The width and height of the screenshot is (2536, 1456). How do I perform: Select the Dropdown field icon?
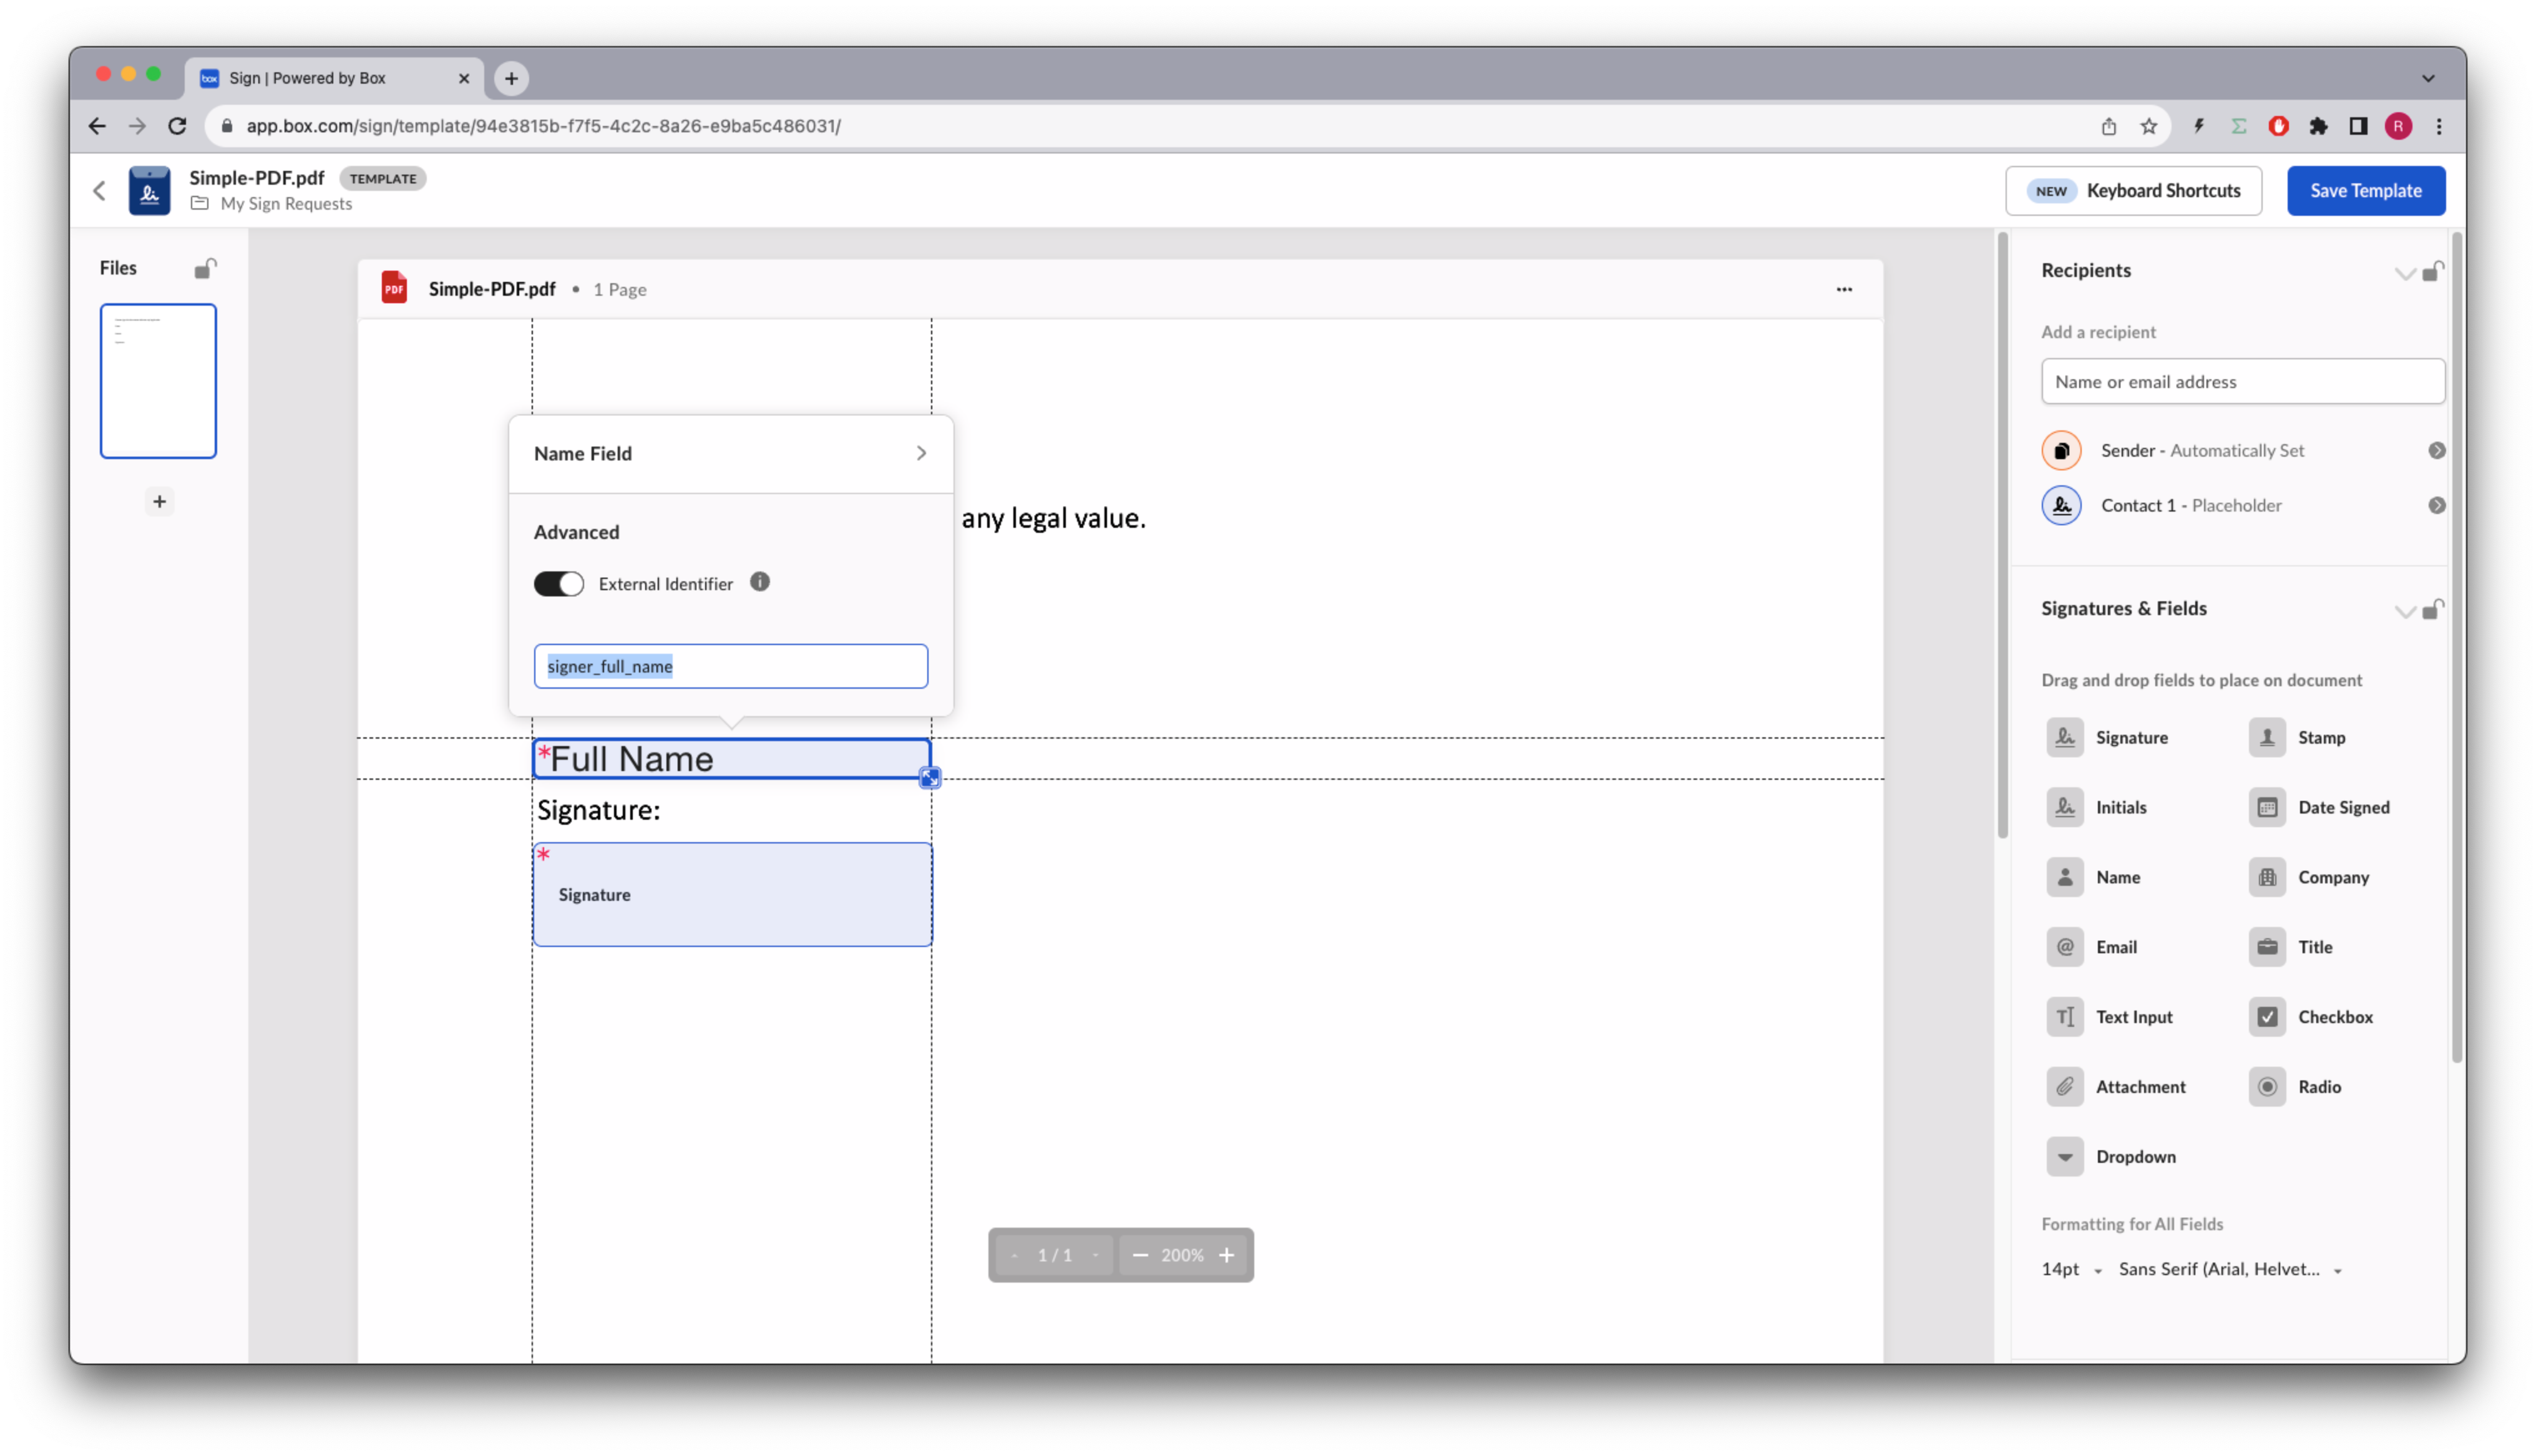click(2064, 1156)
